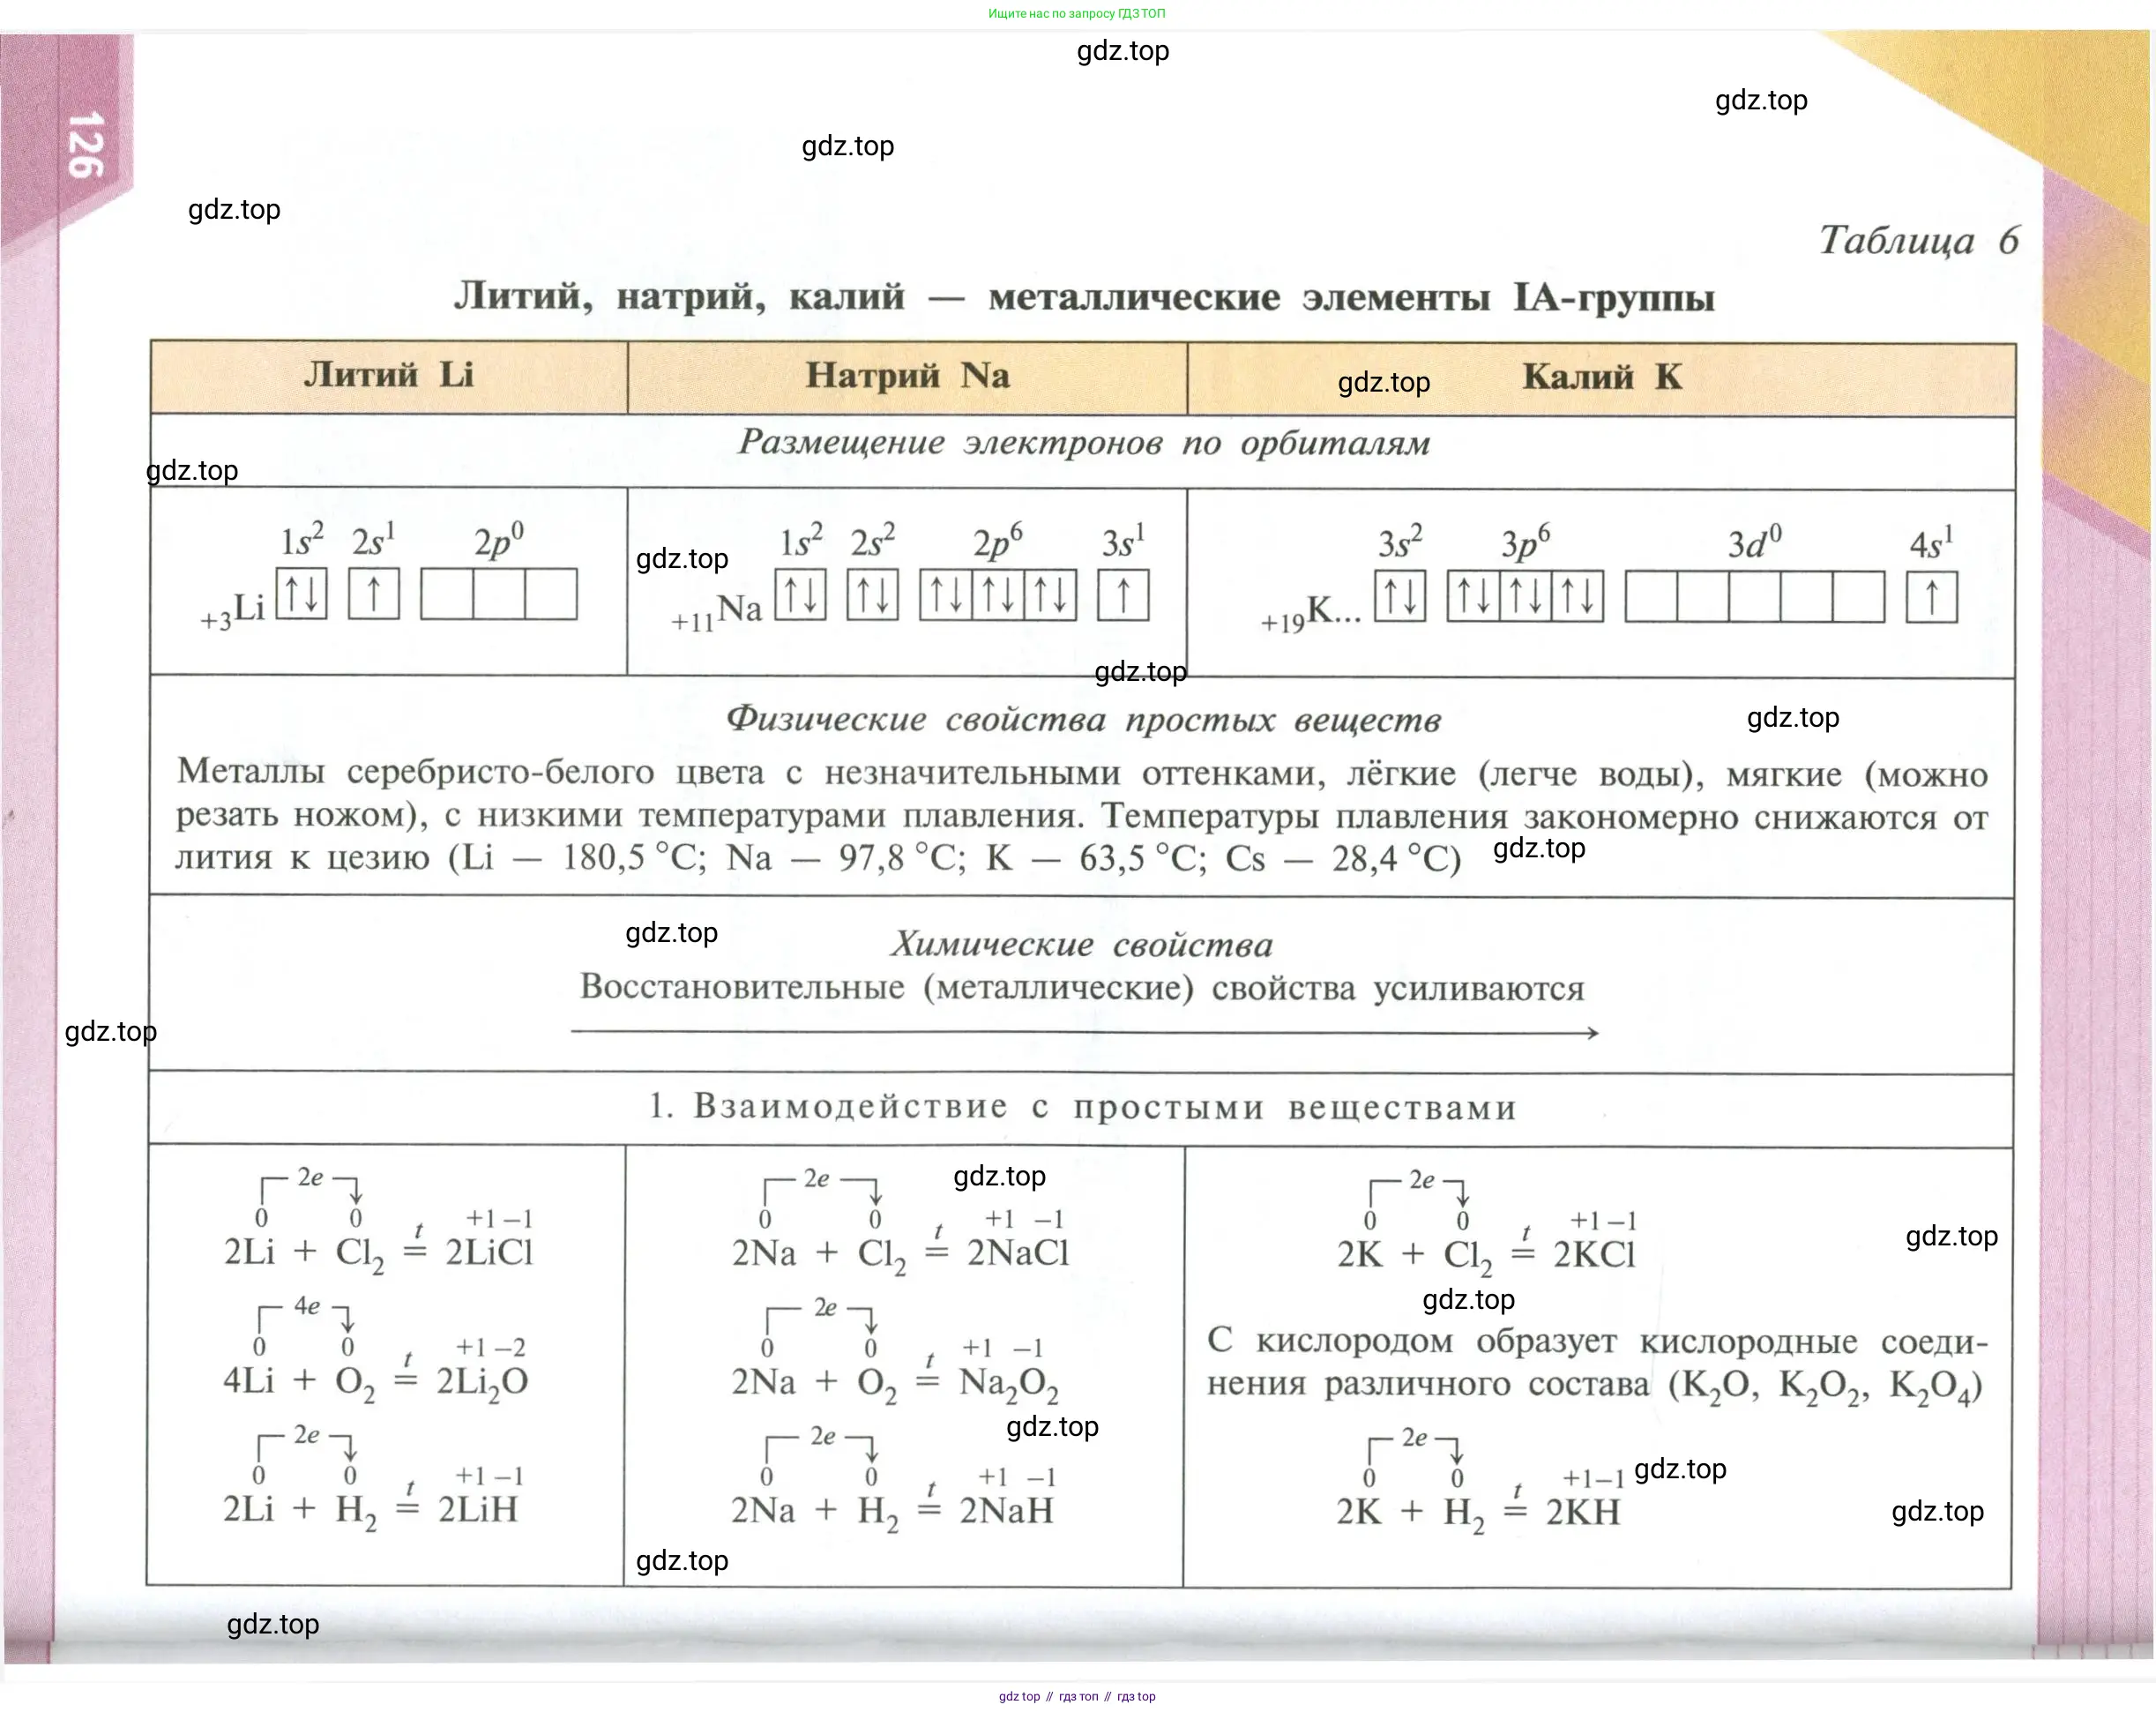Click the lithium 1s² orbital box

pyautogui.click(x=302, y=594)
